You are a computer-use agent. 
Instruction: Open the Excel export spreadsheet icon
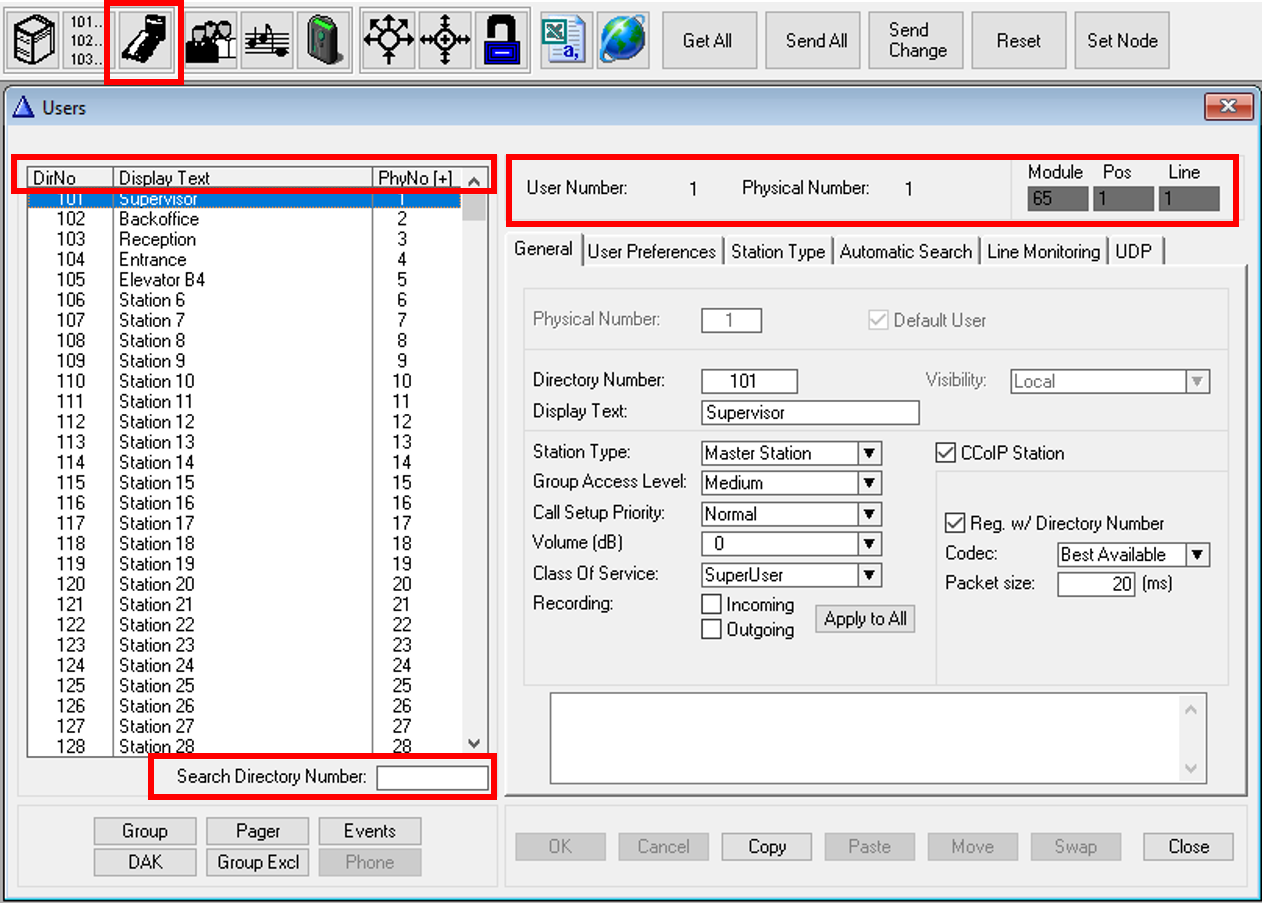[x=566, y=40]
